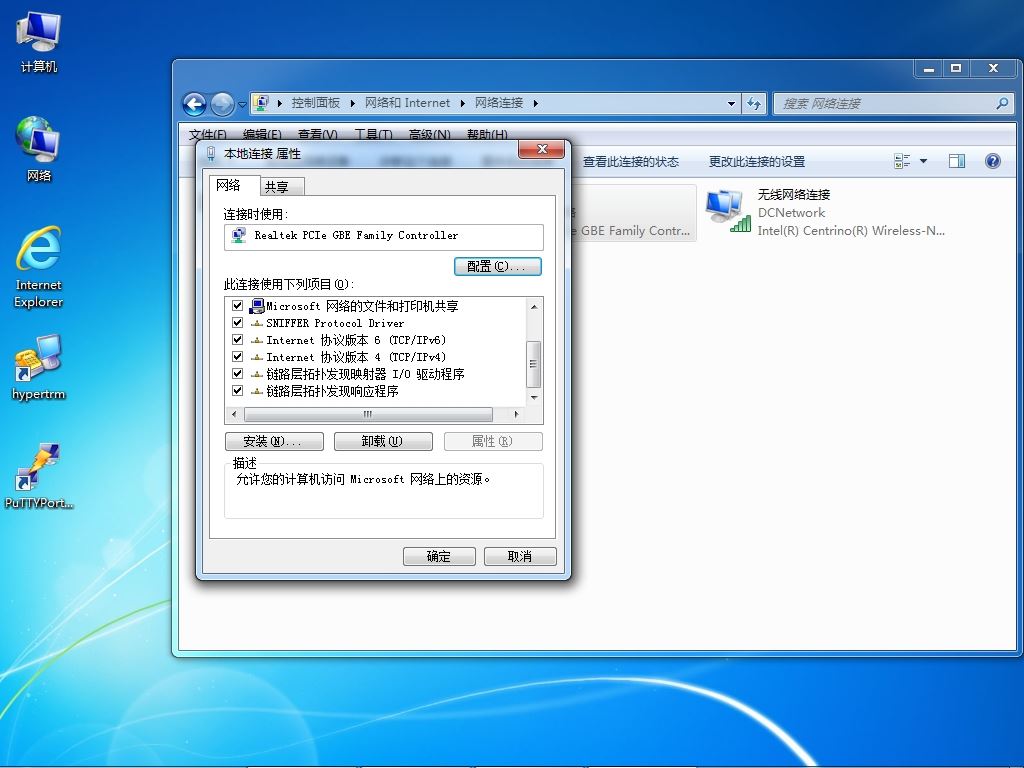This screenshot has width=1024, height=768.
Task: Click the dialog title network plug icon
Action: 211,153
